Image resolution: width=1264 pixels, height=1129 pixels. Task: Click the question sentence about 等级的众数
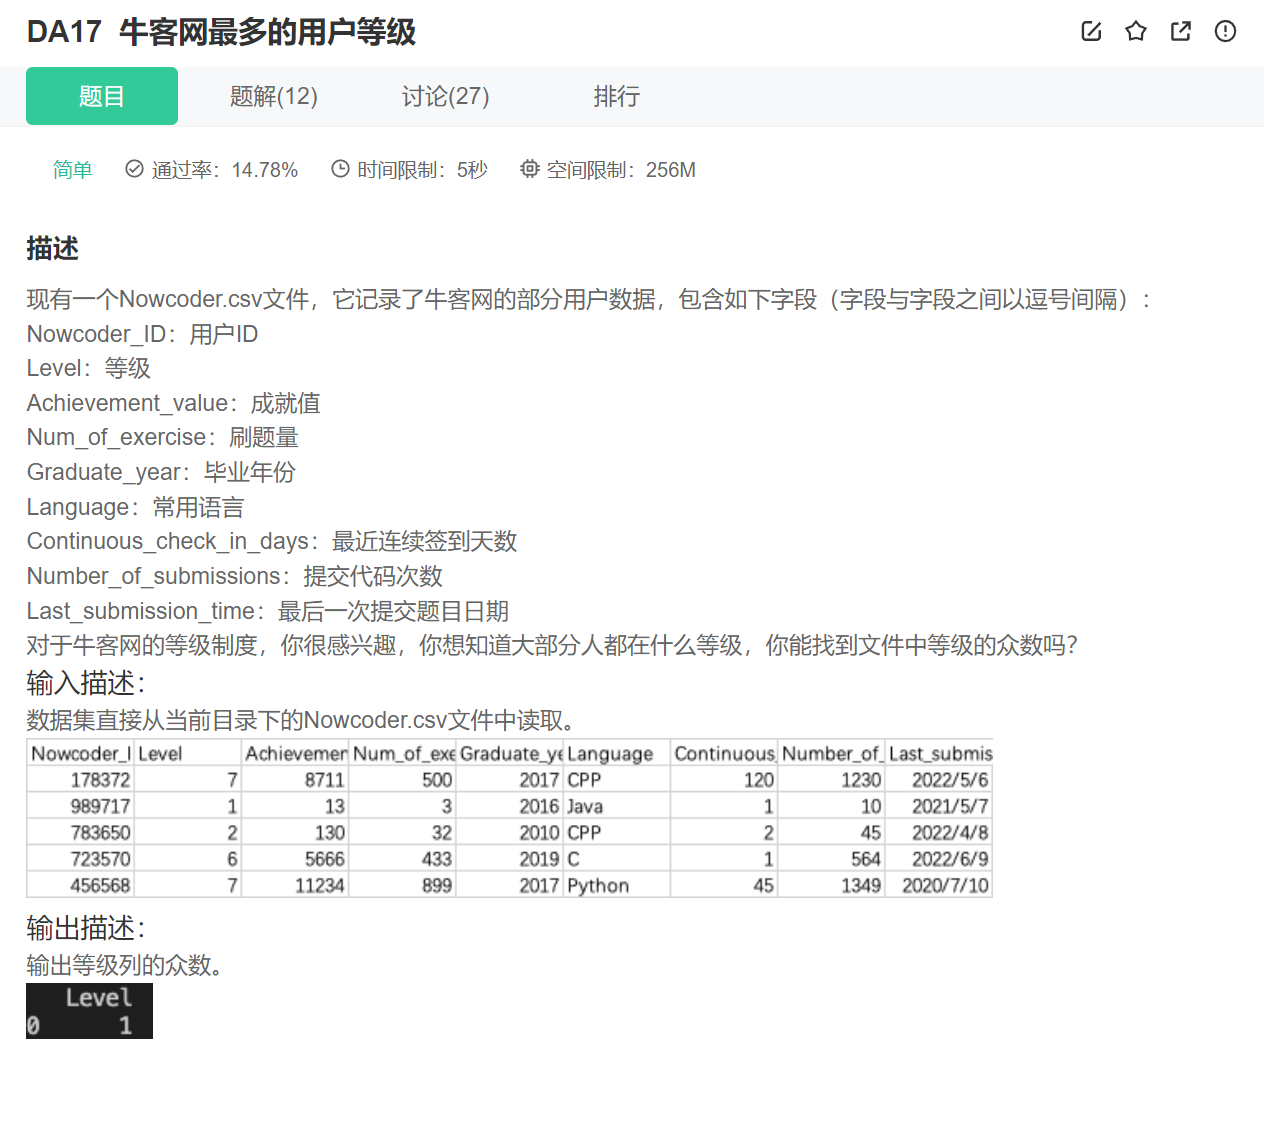pyautogui.click(x=552, y=645)
